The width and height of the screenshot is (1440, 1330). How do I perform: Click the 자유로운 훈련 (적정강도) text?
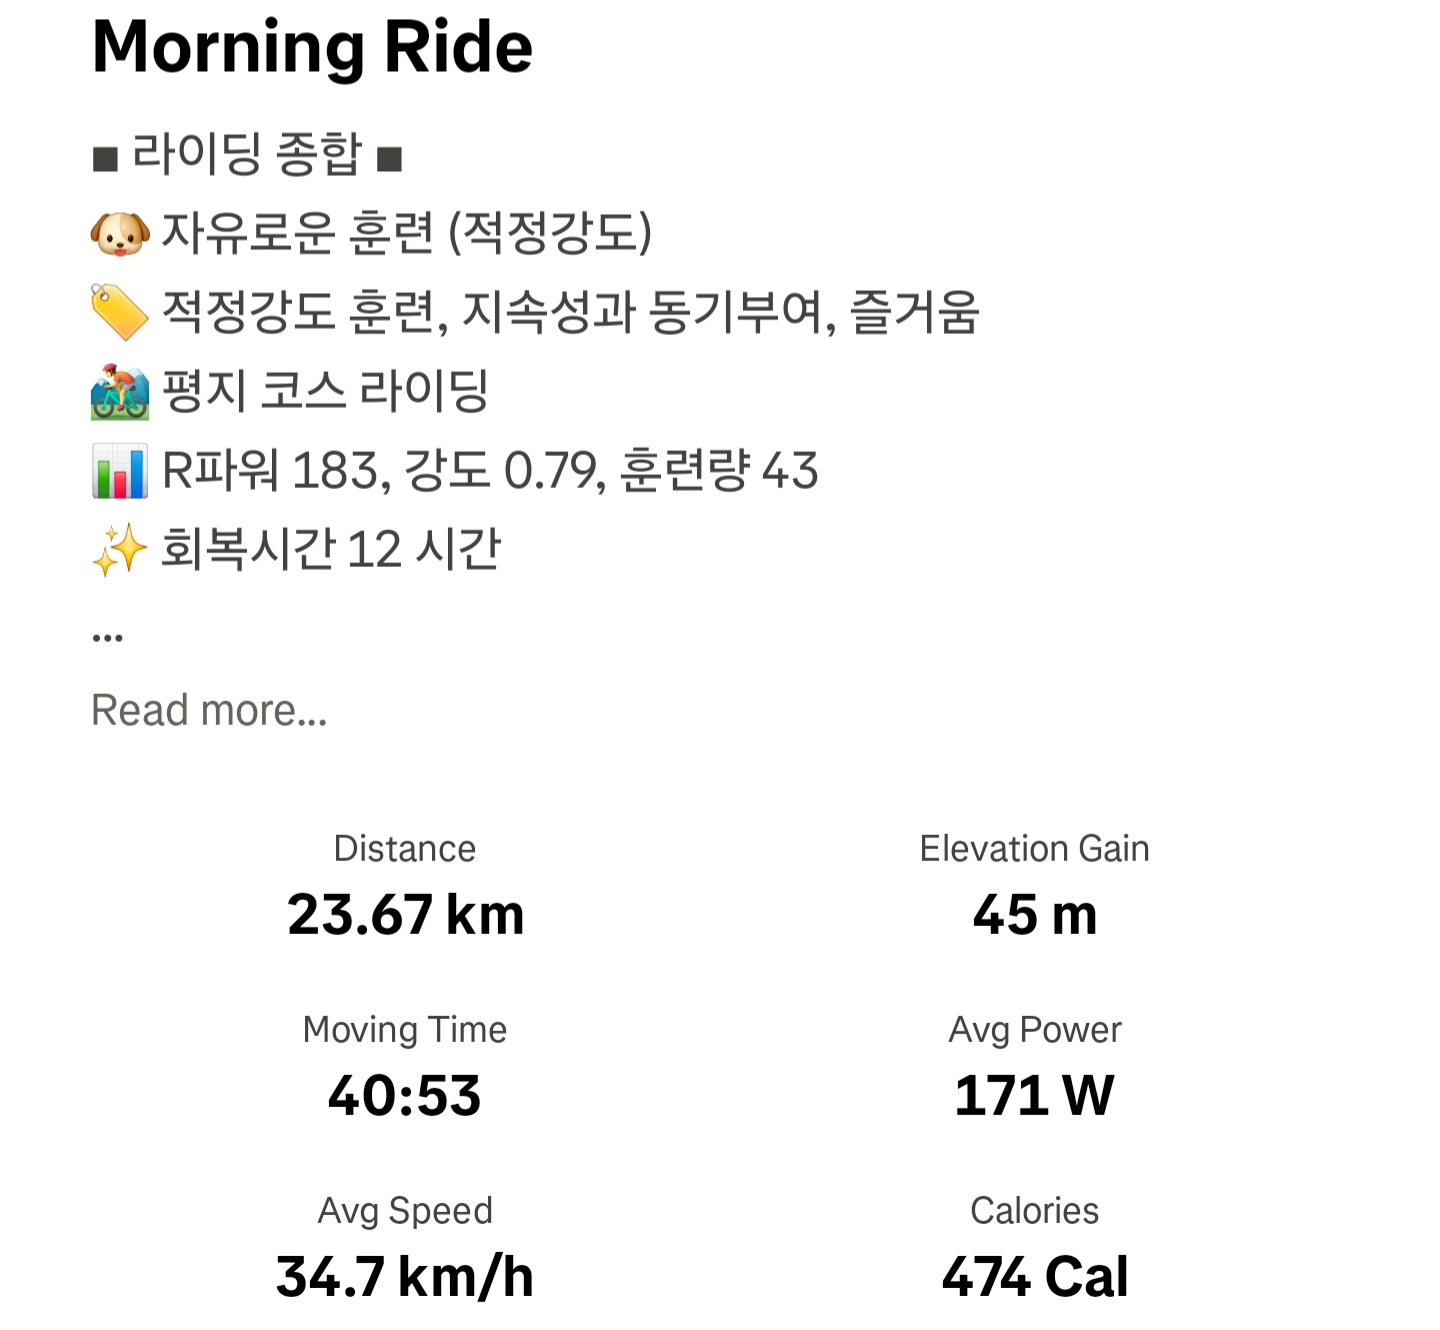(406, 234)
